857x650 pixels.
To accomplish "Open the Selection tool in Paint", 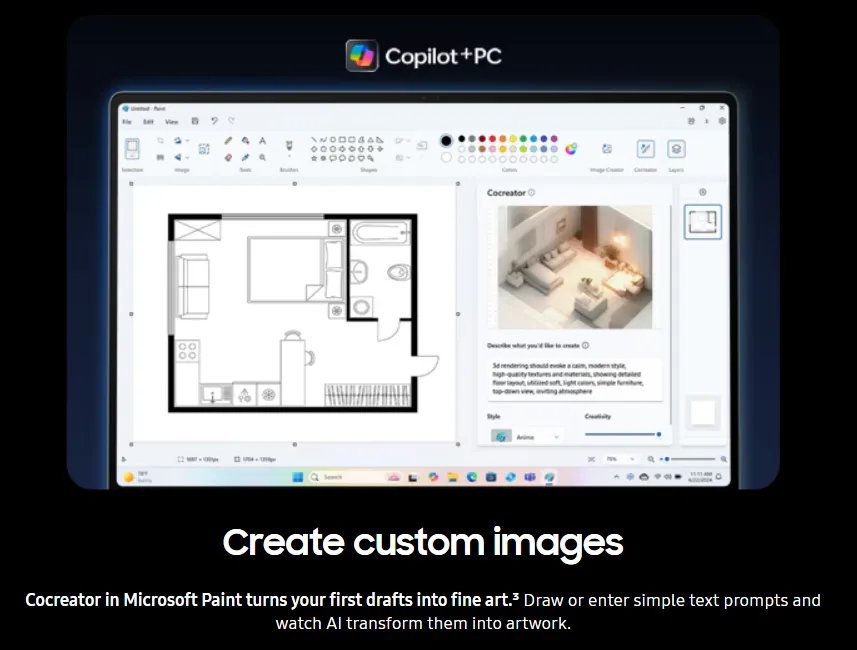I will click(x=132, y=149).
